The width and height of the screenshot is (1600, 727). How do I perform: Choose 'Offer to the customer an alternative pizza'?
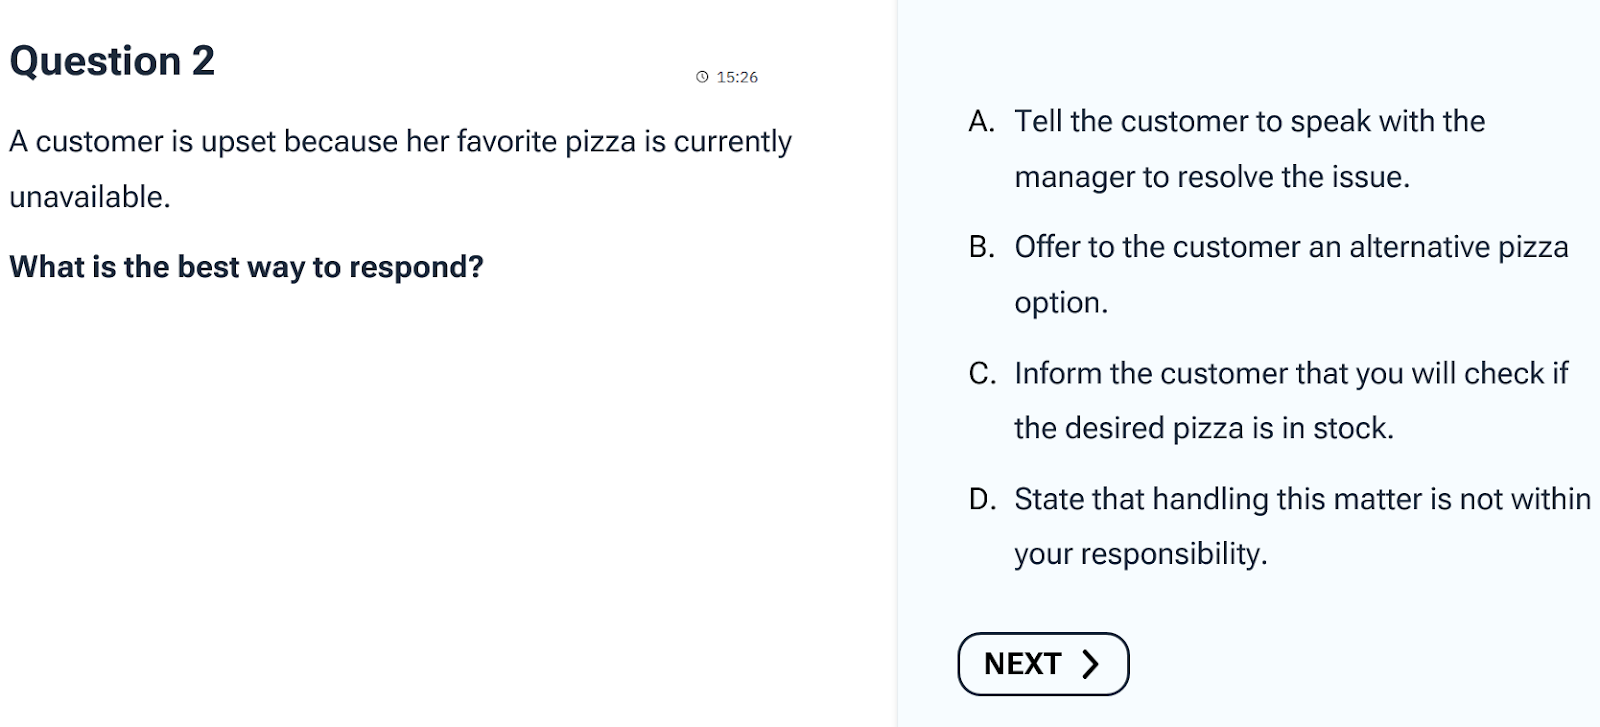[1291, 247]
